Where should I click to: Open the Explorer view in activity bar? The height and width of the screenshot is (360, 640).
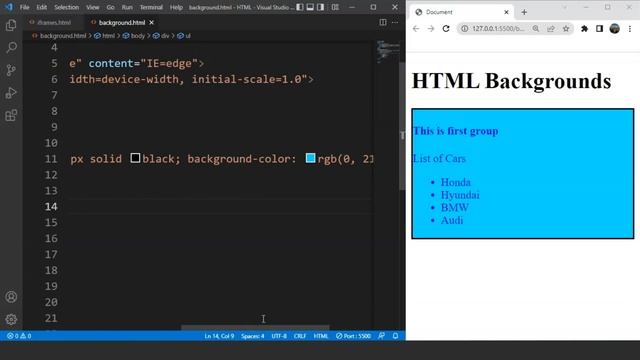tap(11, 25)
